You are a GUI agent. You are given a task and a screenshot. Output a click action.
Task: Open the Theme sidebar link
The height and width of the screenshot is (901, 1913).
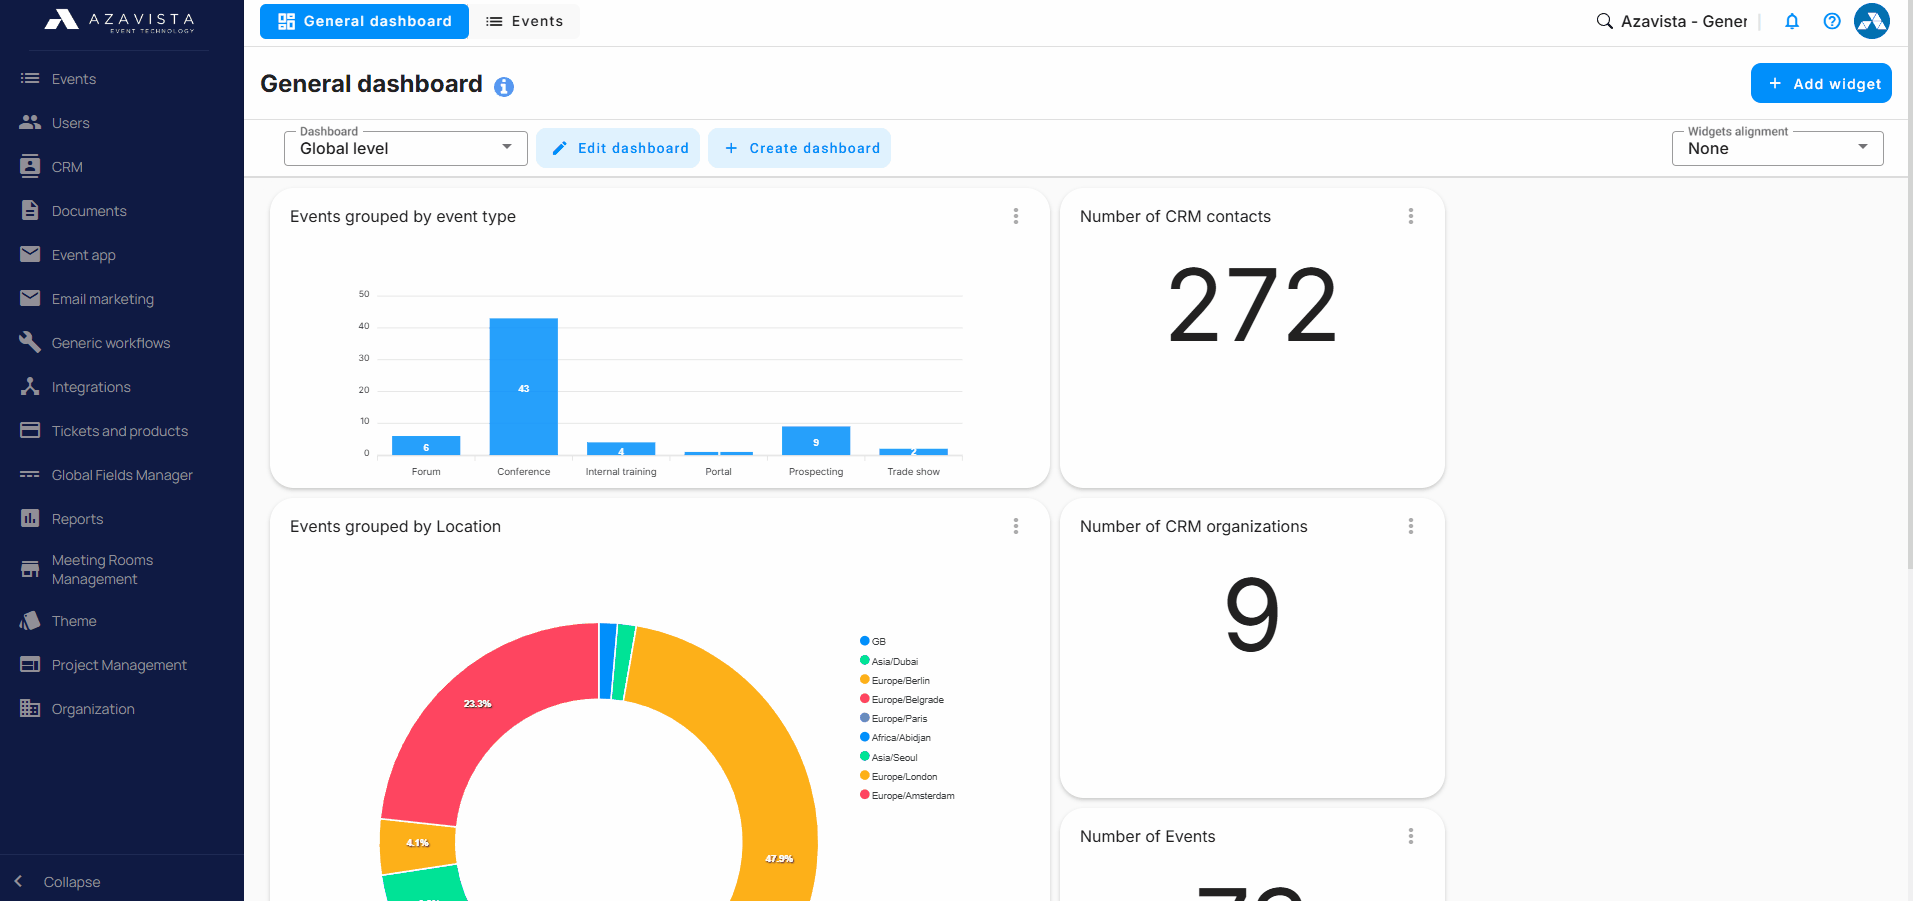coord(74,621)
